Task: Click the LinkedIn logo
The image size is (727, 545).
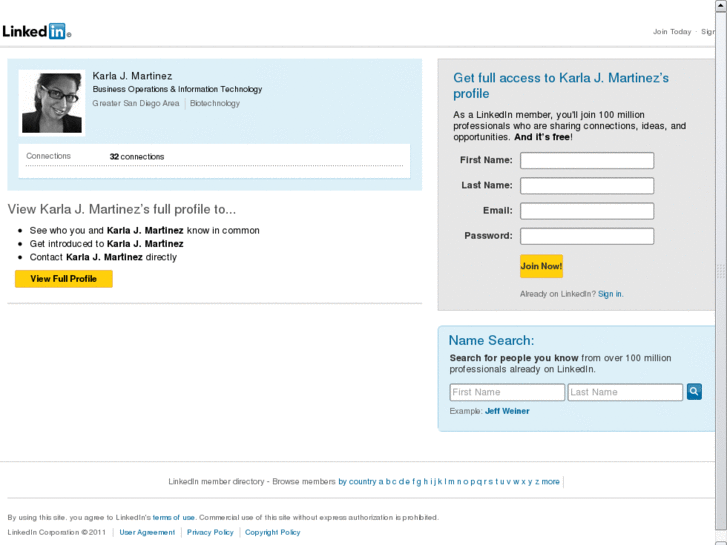Action: click(x=36, y=31)
